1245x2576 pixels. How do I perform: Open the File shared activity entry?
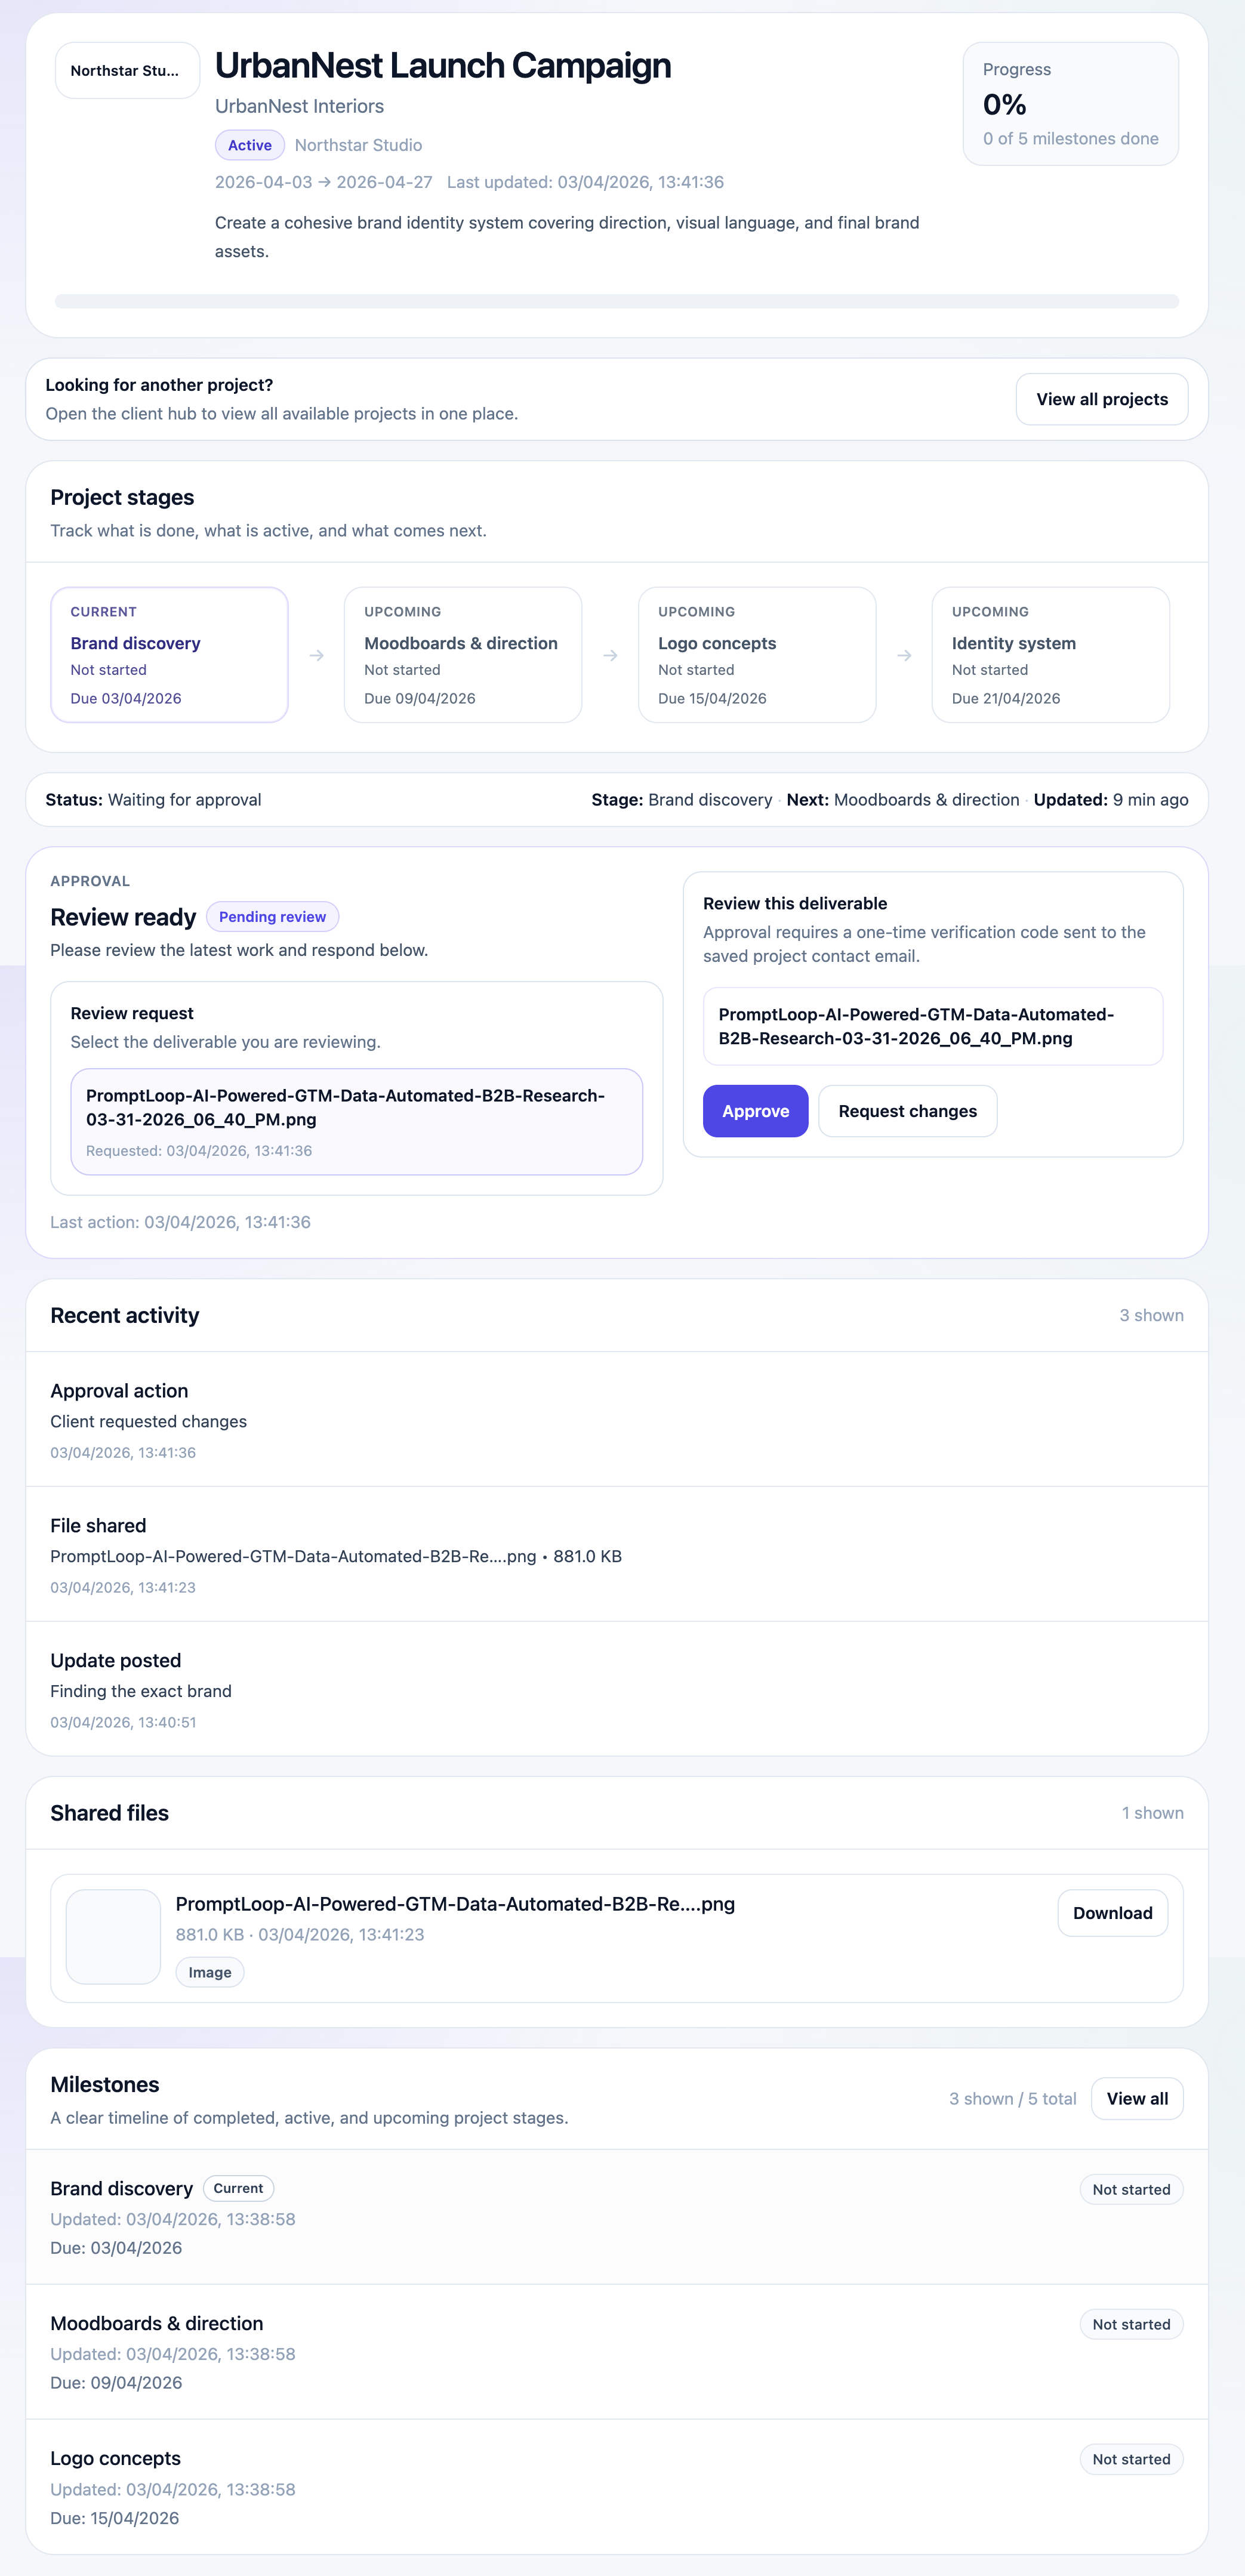click(335, 1553)
